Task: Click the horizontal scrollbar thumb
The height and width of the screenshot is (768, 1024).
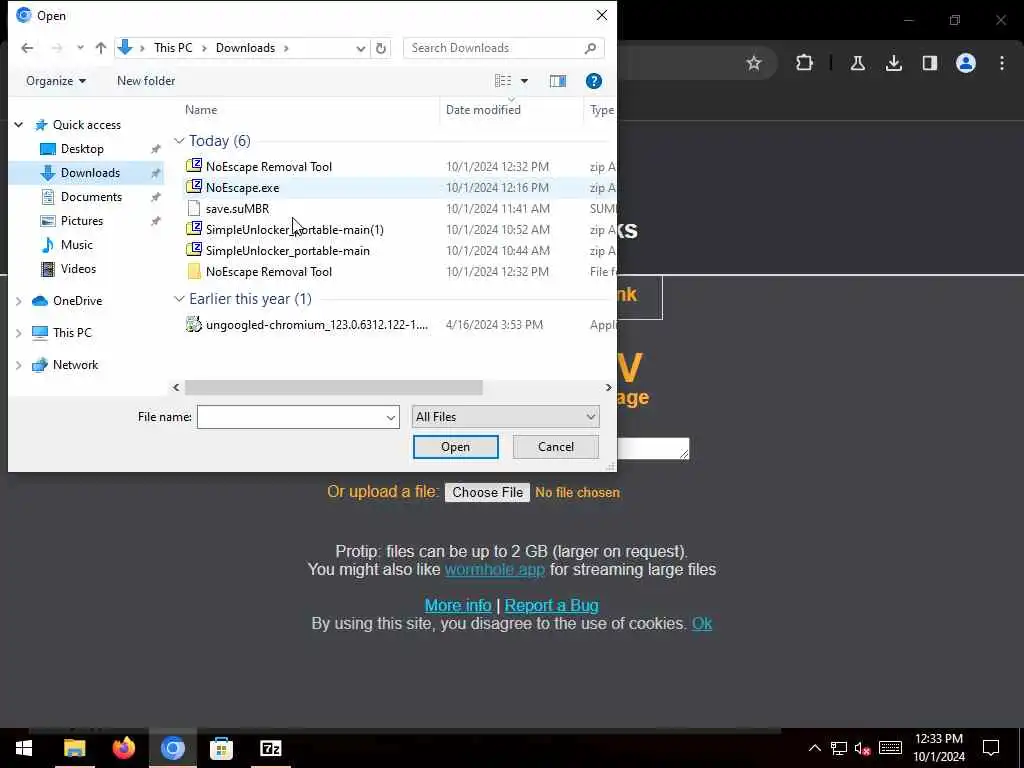Action: pos(334,387)
